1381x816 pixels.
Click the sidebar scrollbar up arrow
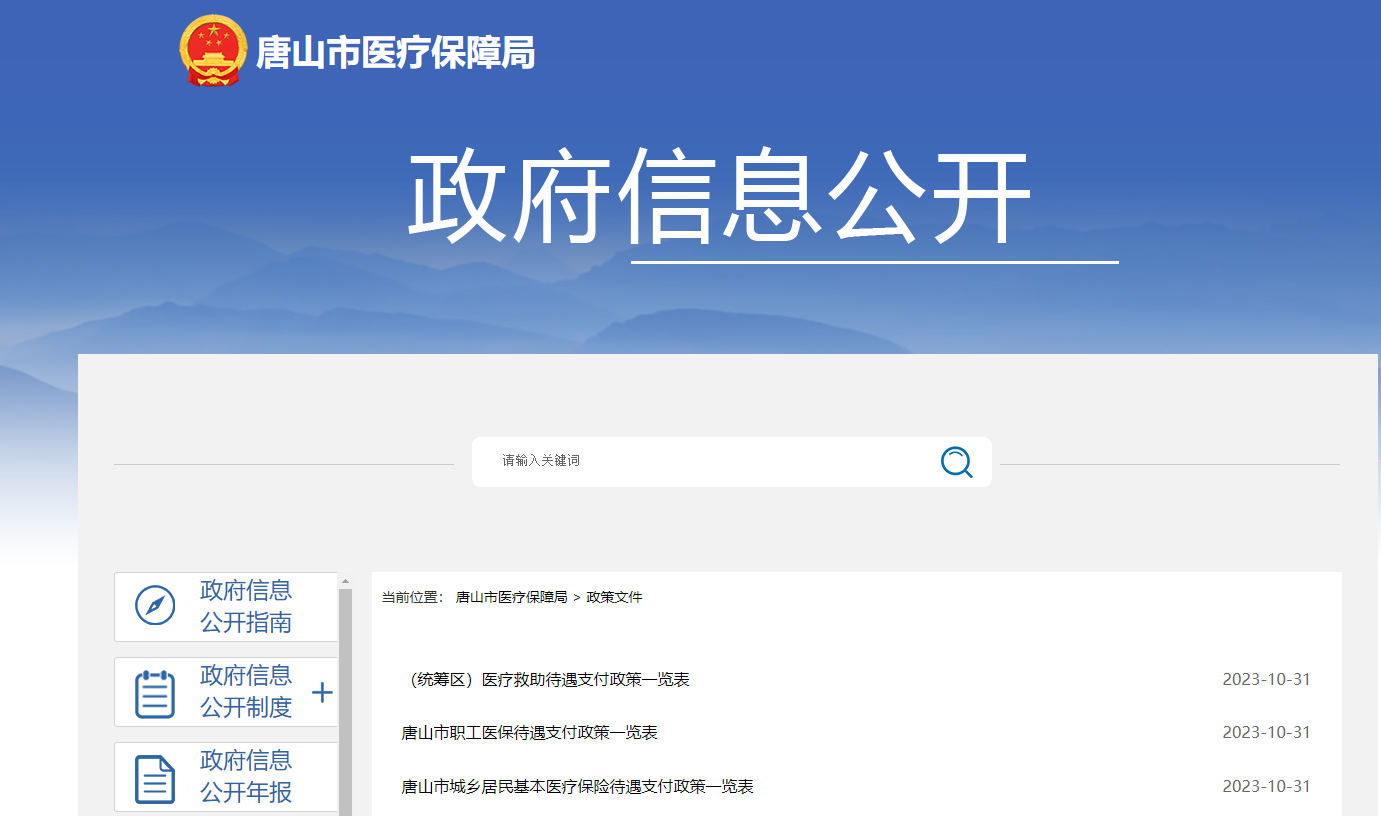click(345, 581)
